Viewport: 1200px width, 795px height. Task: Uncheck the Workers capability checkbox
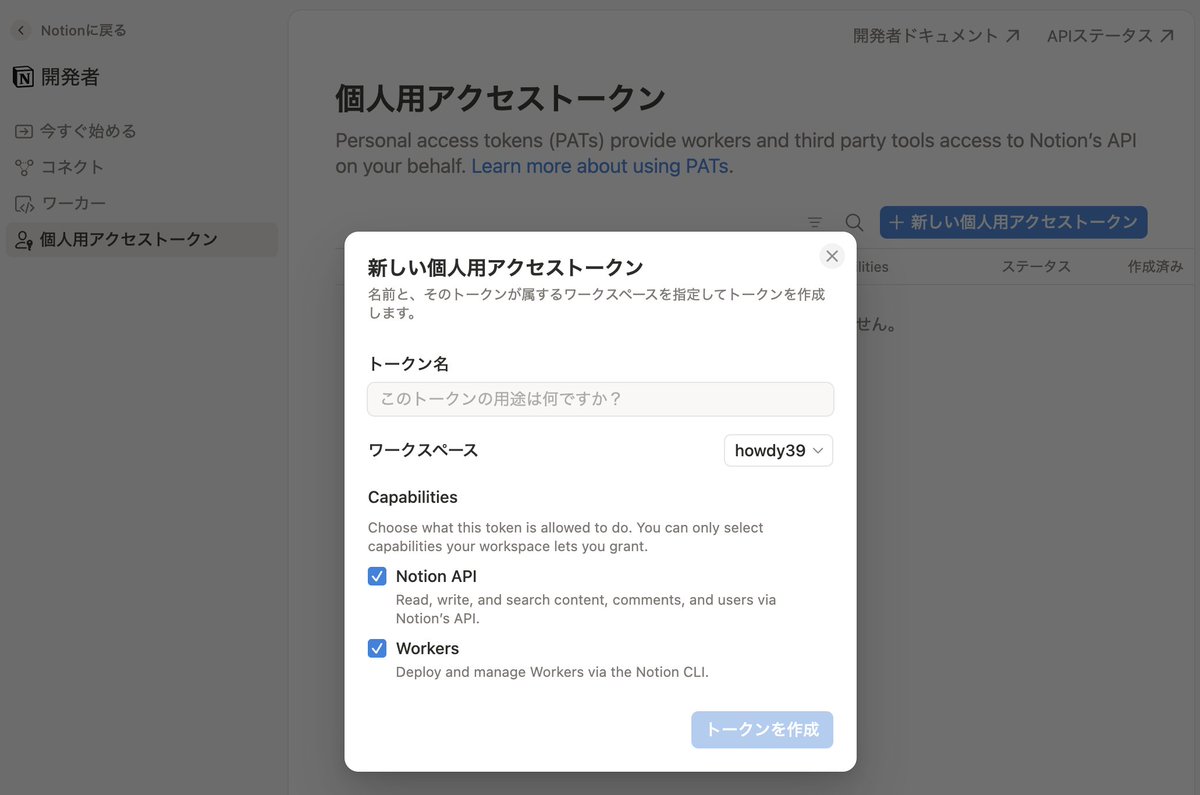pos(377,648)
